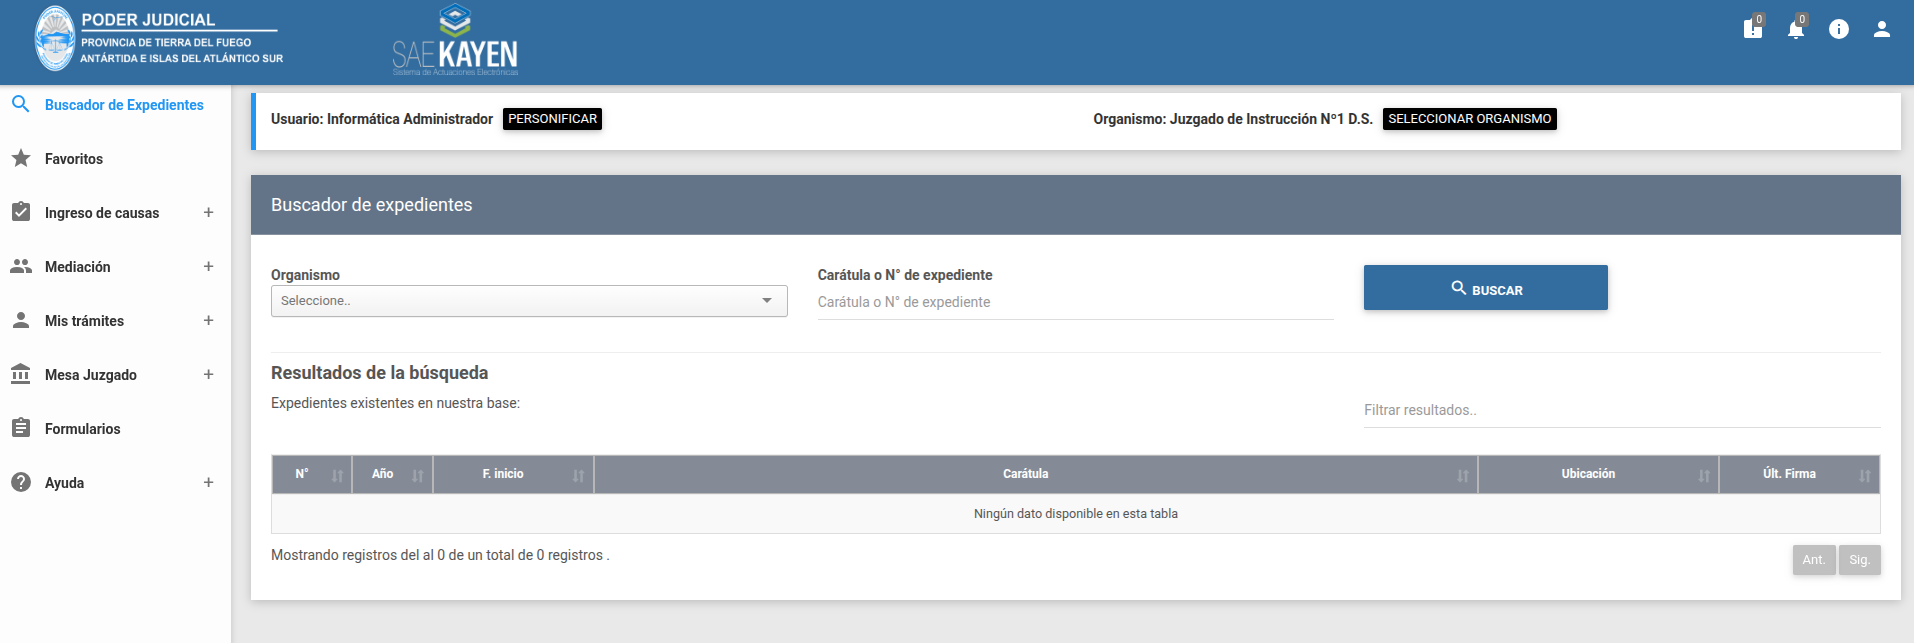The width and height of the screenshot is (1914, 643).
Task: Click SELECCIONAR ORGANISMO button
Action: [1469, 119]
